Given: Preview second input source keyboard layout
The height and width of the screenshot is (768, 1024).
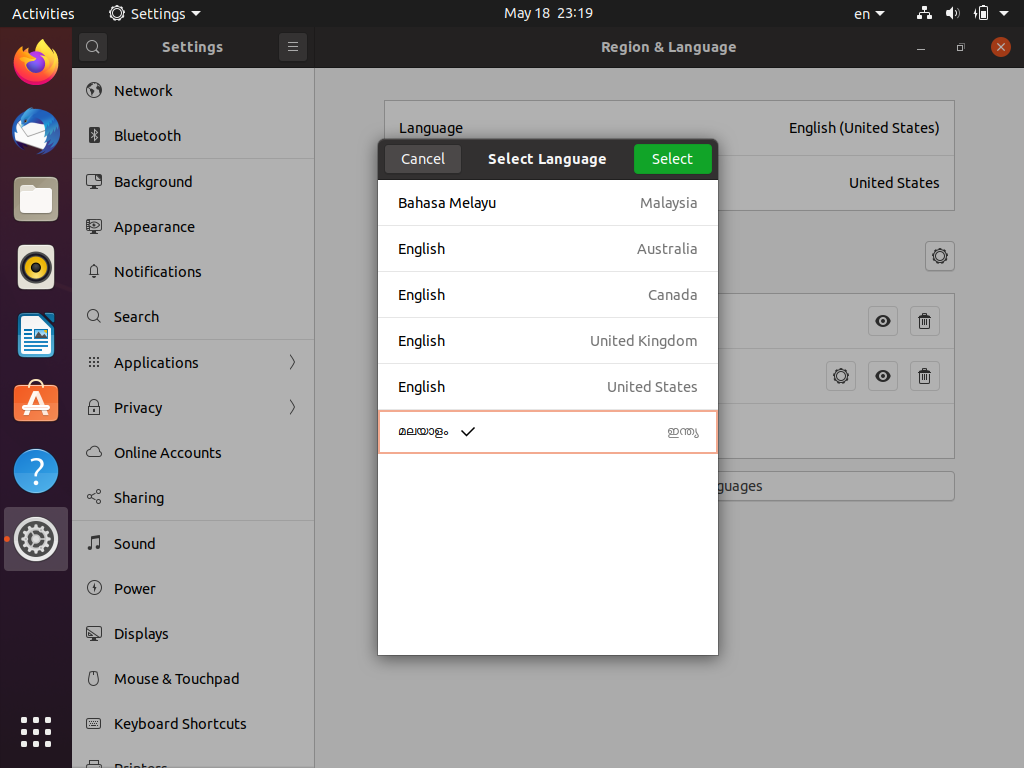Looking at the screenshot, I should point(883,376).
